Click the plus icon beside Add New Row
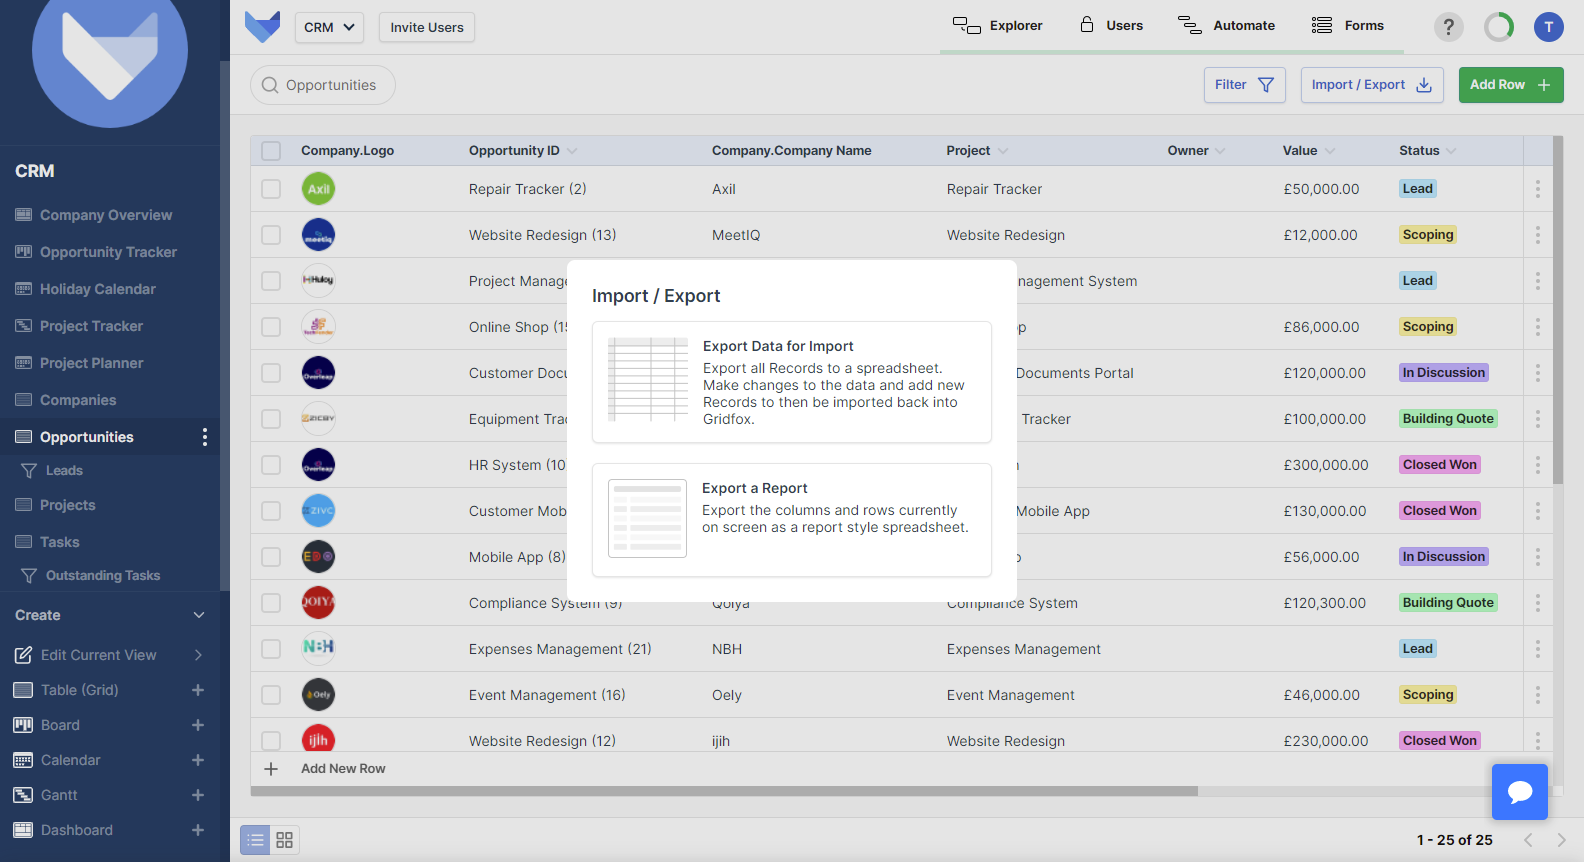The image size is (1584, 862). (271, 769)
